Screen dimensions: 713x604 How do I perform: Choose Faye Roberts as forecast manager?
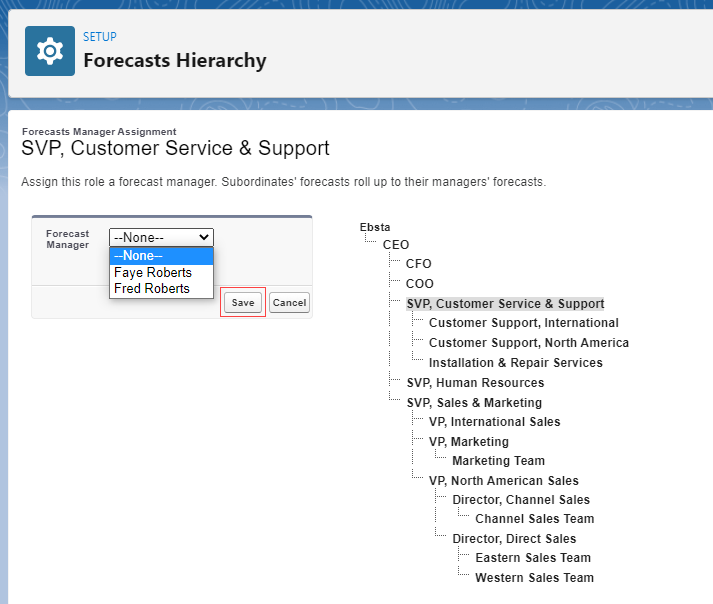click(152, 273)
